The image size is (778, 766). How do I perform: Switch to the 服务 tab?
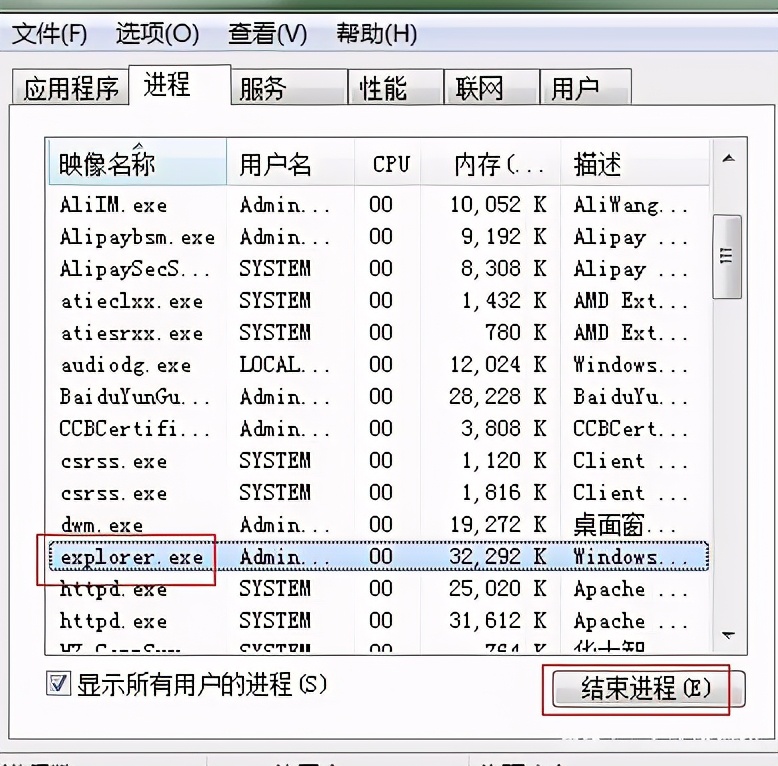(x=289, y=88)
